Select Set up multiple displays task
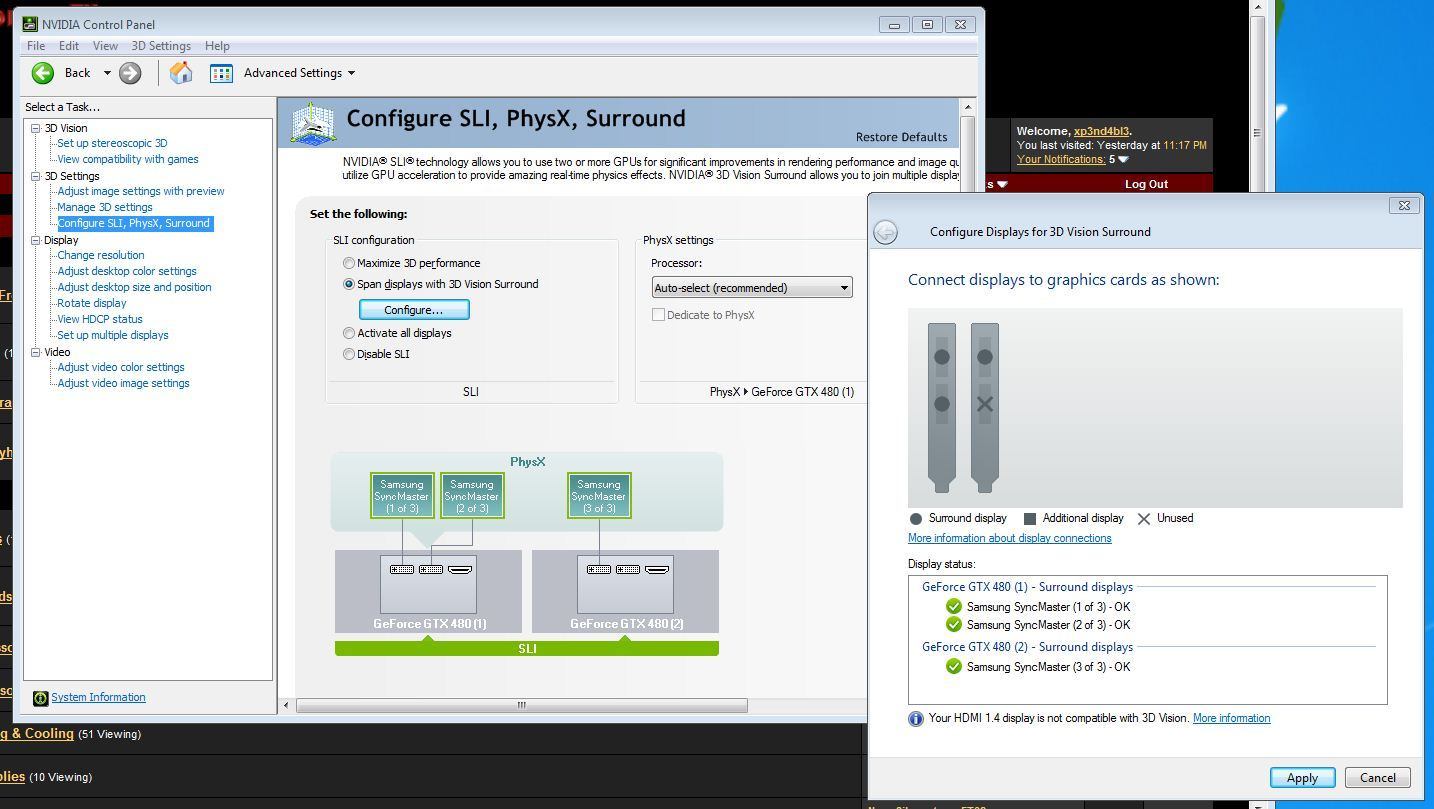This screenshot has height=809, width=1434. pyautogui.click(x=113, y=335)
